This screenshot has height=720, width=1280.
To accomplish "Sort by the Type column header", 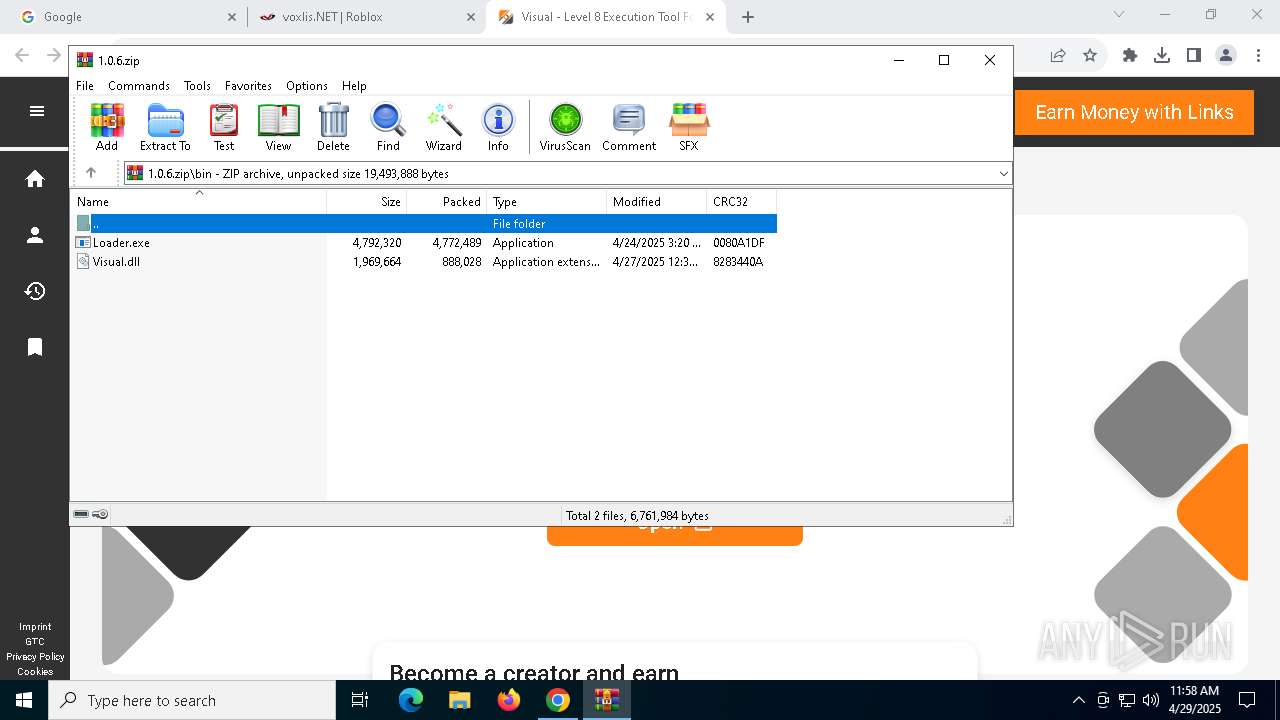I will 547,201.
